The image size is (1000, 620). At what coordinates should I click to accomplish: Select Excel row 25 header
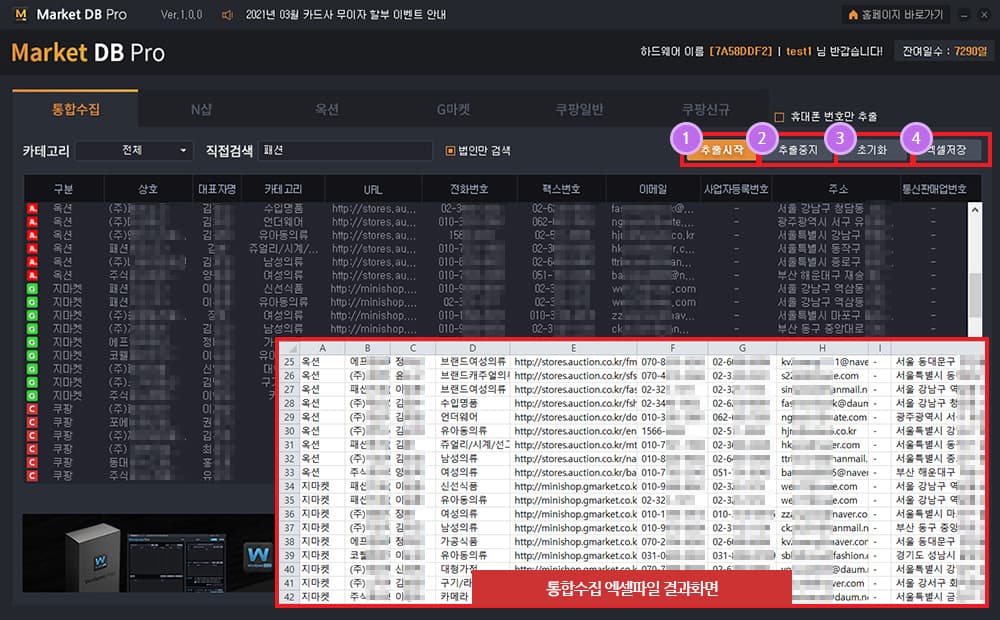tap(290, 362)
